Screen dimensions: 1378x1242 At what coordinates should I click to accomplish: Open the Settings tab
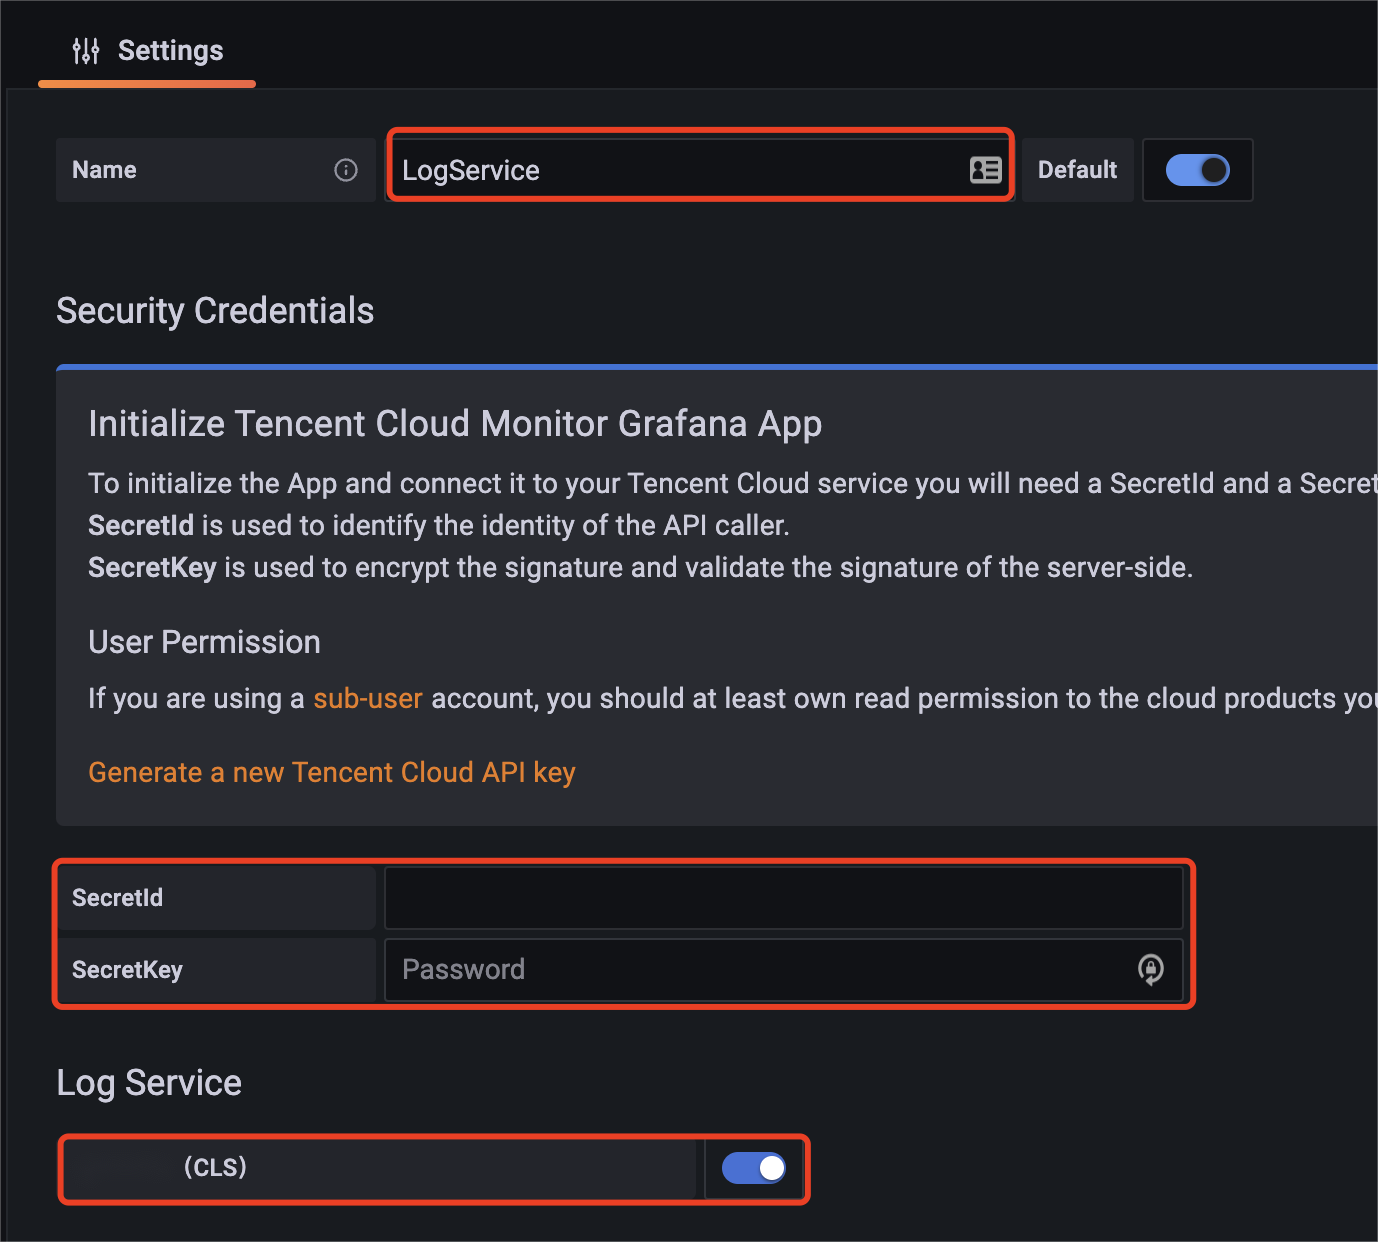[x=170, y=51]
